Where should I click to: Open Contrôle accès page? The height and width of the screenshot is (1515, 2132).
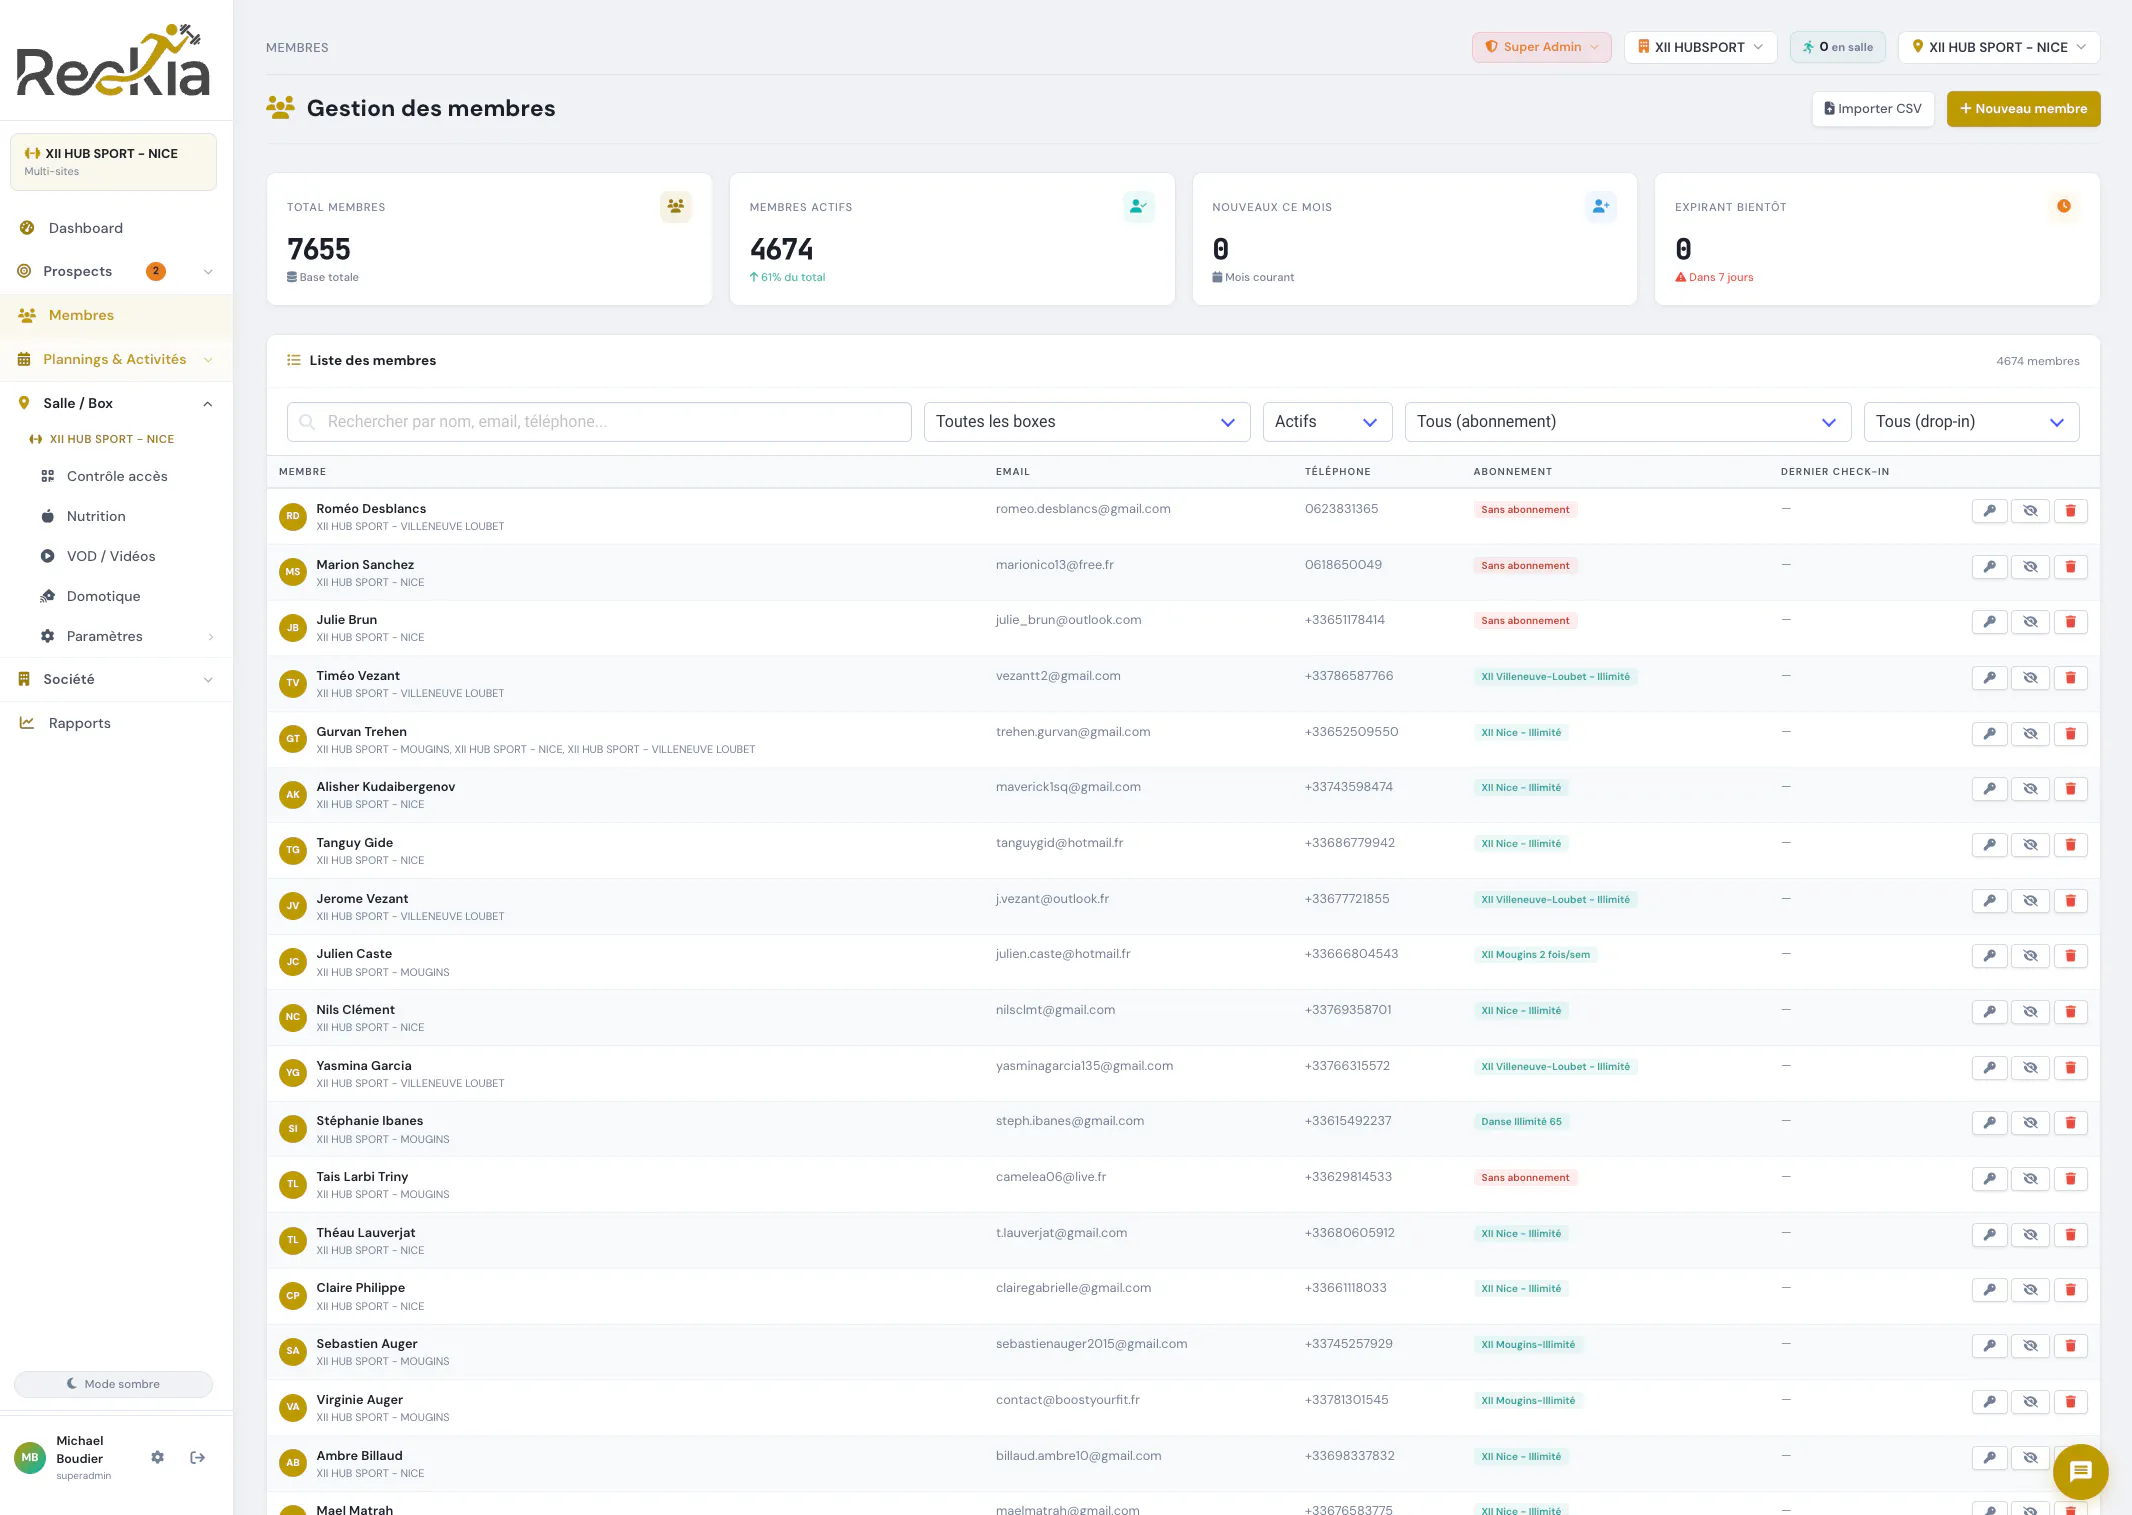coord(116,476)
